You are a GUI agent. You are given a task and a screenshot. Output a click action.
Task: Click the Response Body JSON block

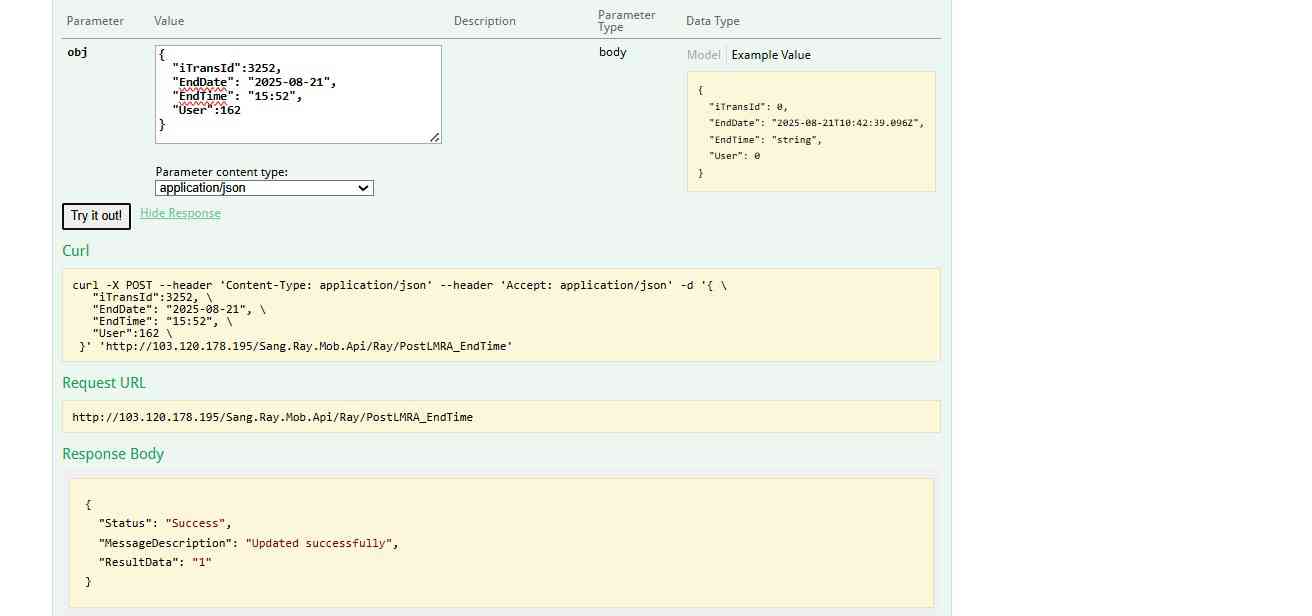coord(500,543)
